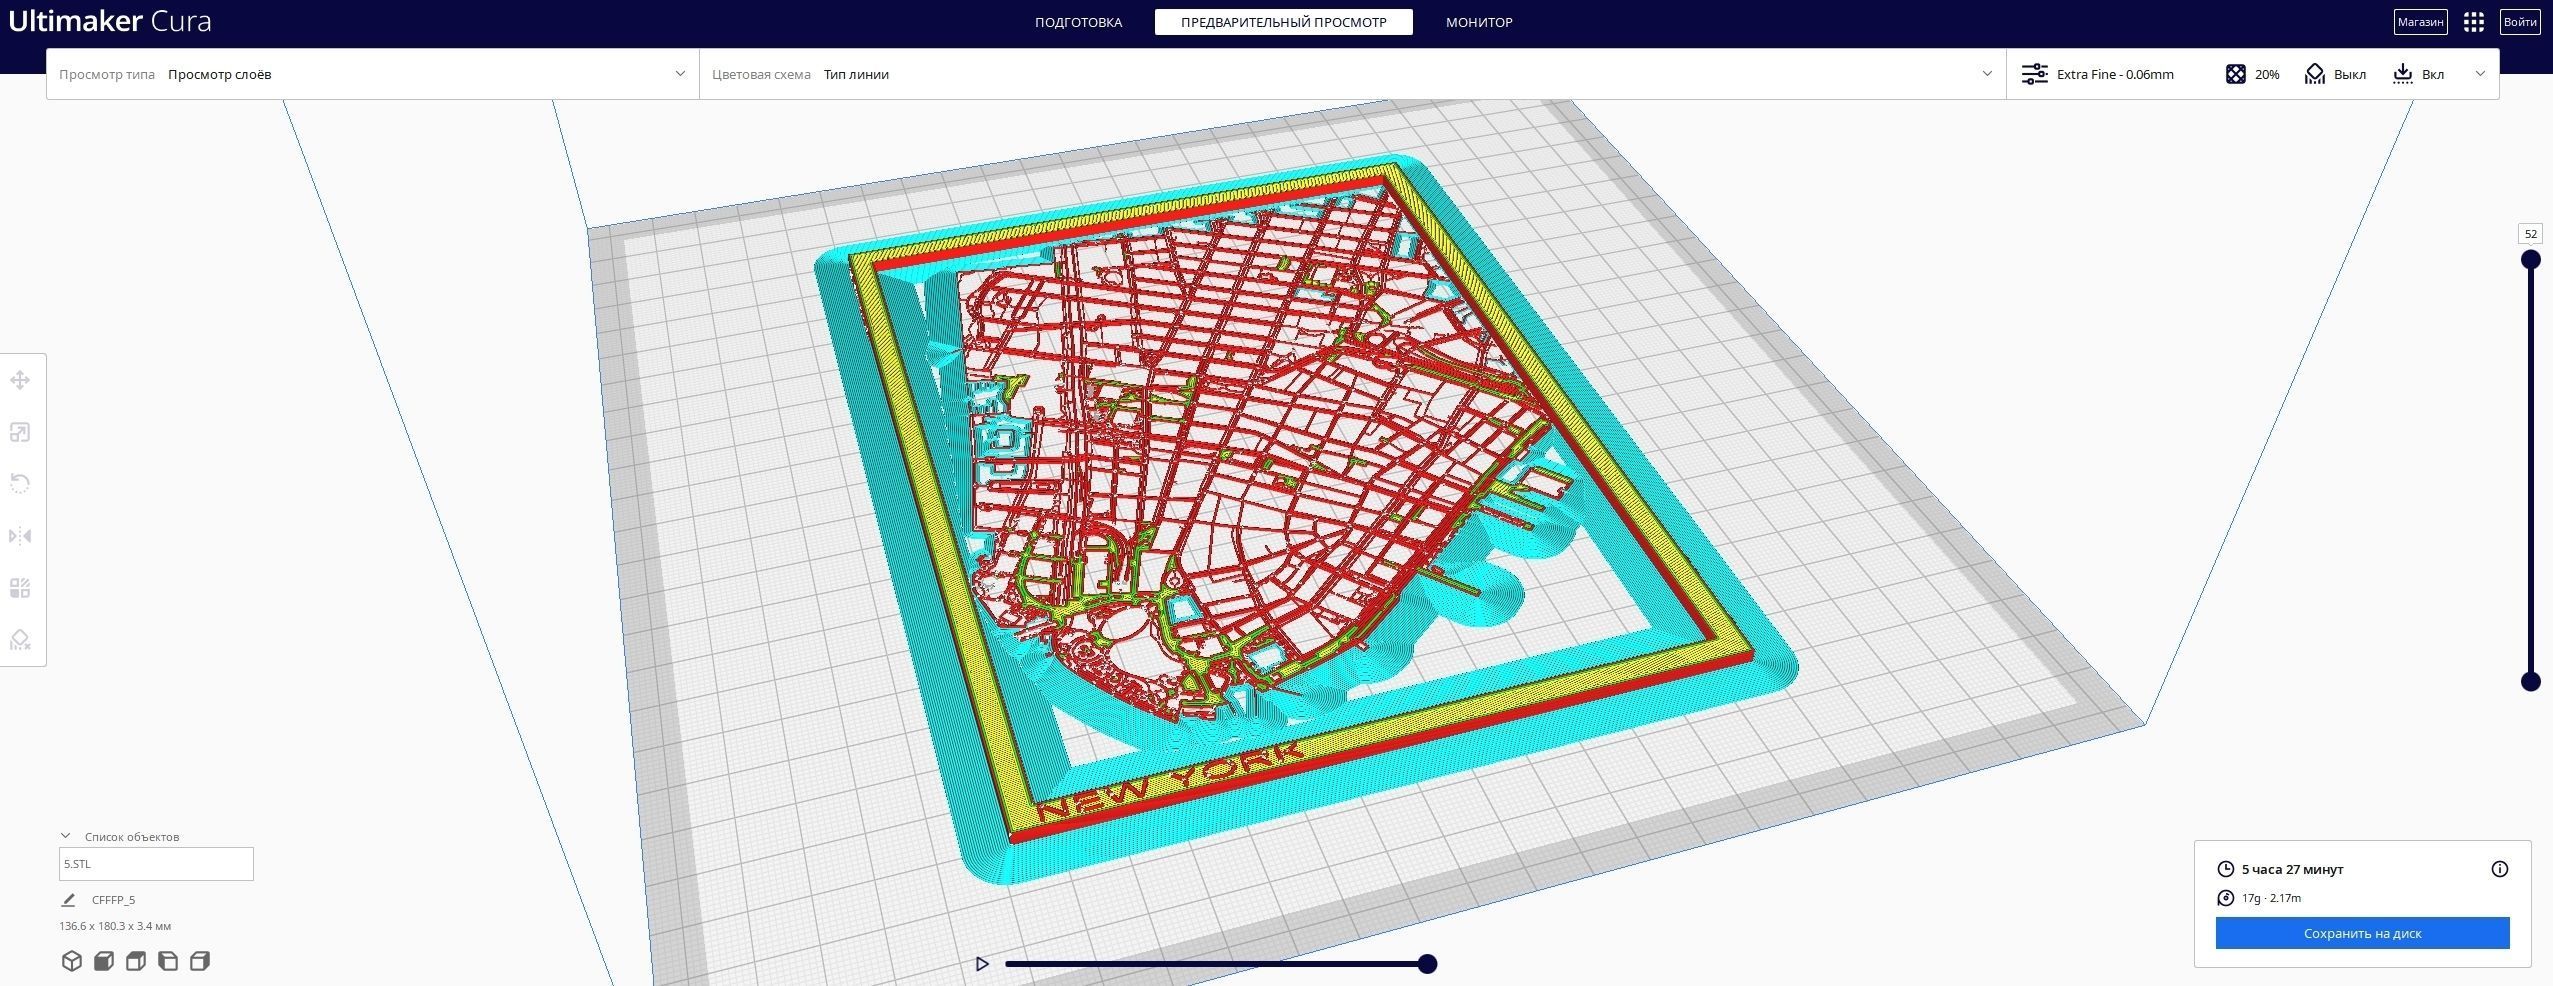Open the Магазин marketplace button
Image resolution: width=2553 pixels, height=986 pixels.
2420,22
